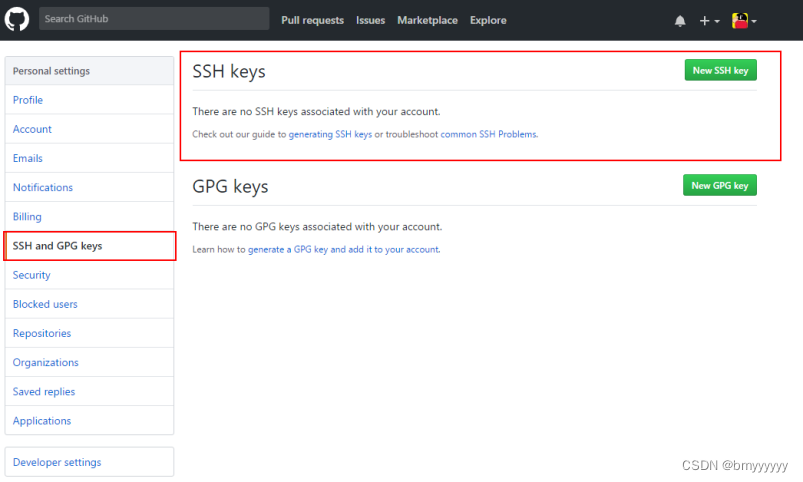Screen dimensions: 803x482
Task: Follow the generating SSH keys guide link
Action: 330,134
